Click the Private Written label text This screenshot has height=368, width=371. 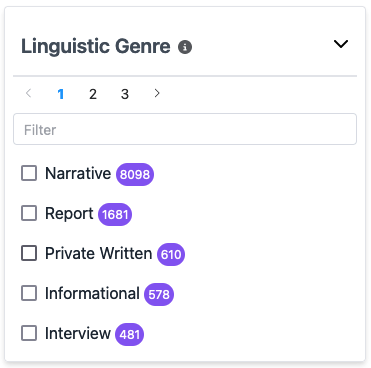(99, 253)
